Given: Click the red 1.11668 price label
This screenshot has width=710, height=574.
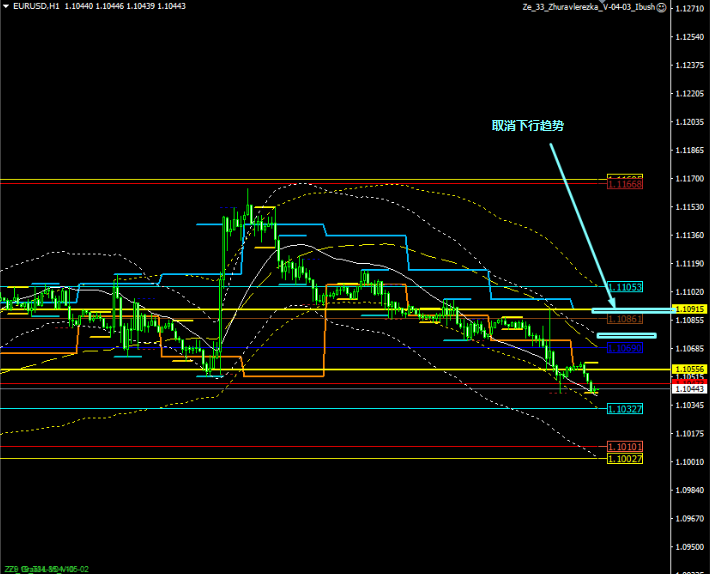Looking at the screenshot, I should pyautogui.click(x=625, y=184).
